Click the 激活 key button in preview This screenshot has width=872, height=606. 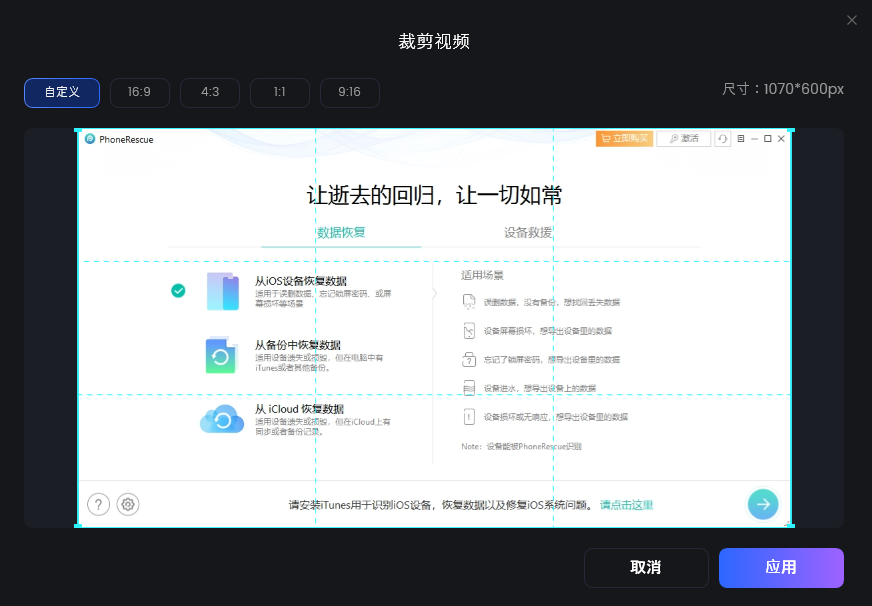tap(683, 138)
